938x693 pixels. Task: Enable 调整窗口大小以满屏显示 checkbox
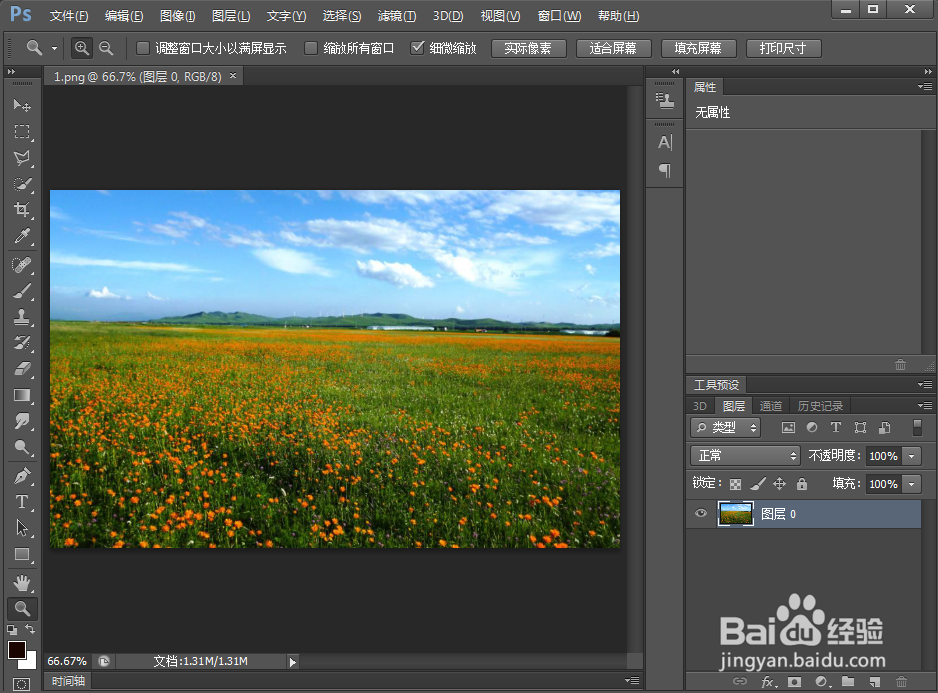143,48
